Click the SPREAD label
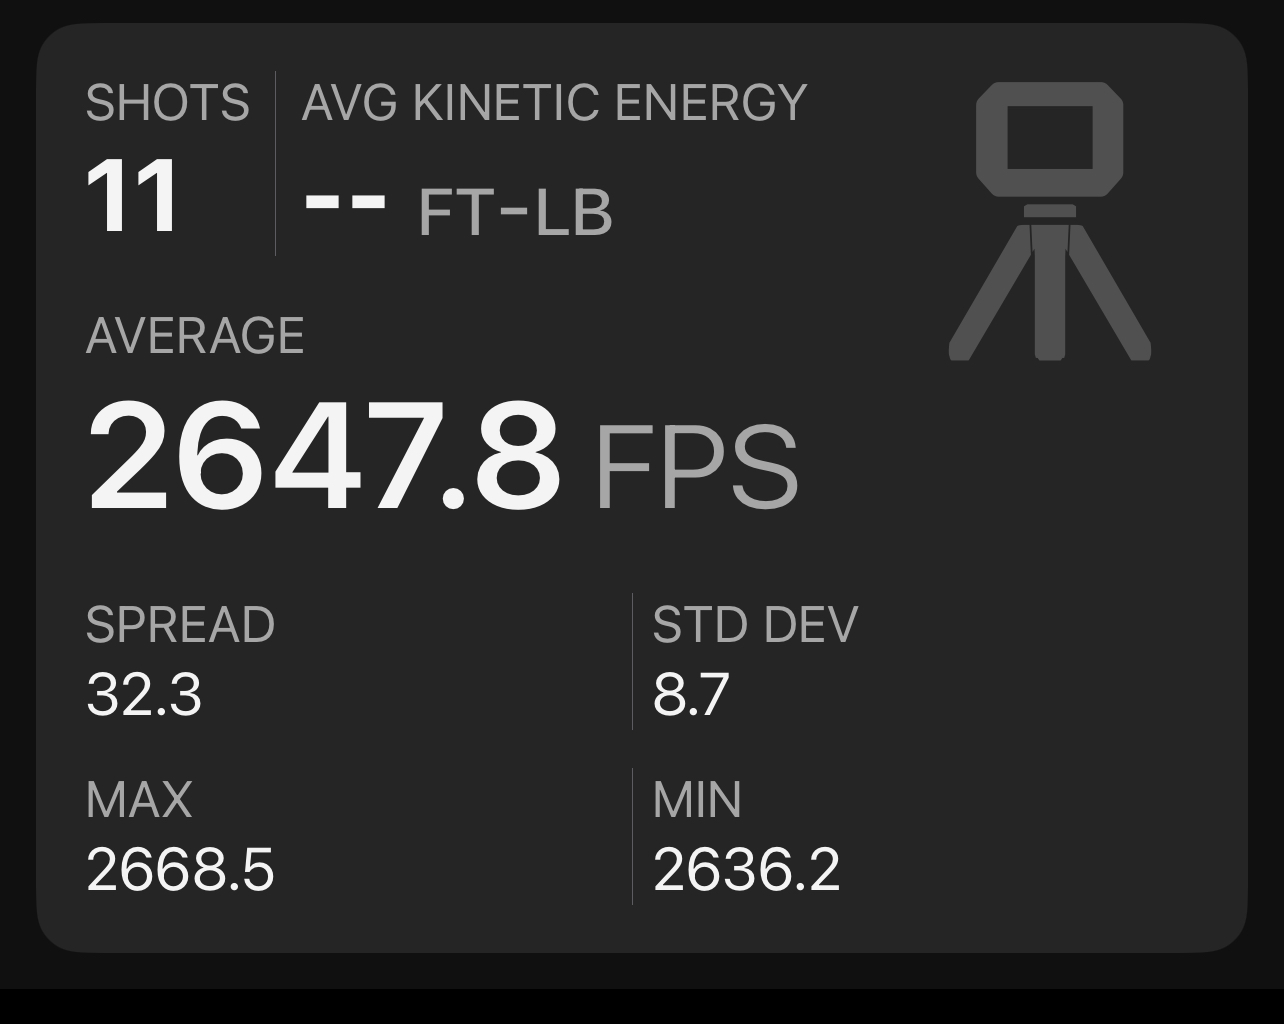 (x=180, y=626)
